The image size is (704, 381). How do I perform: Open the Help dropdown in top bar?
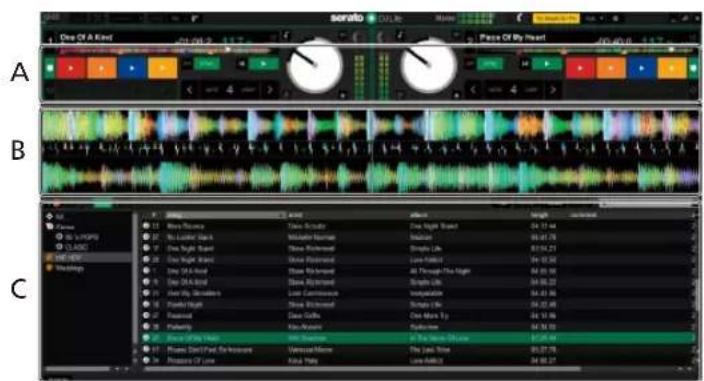(594, 18)
